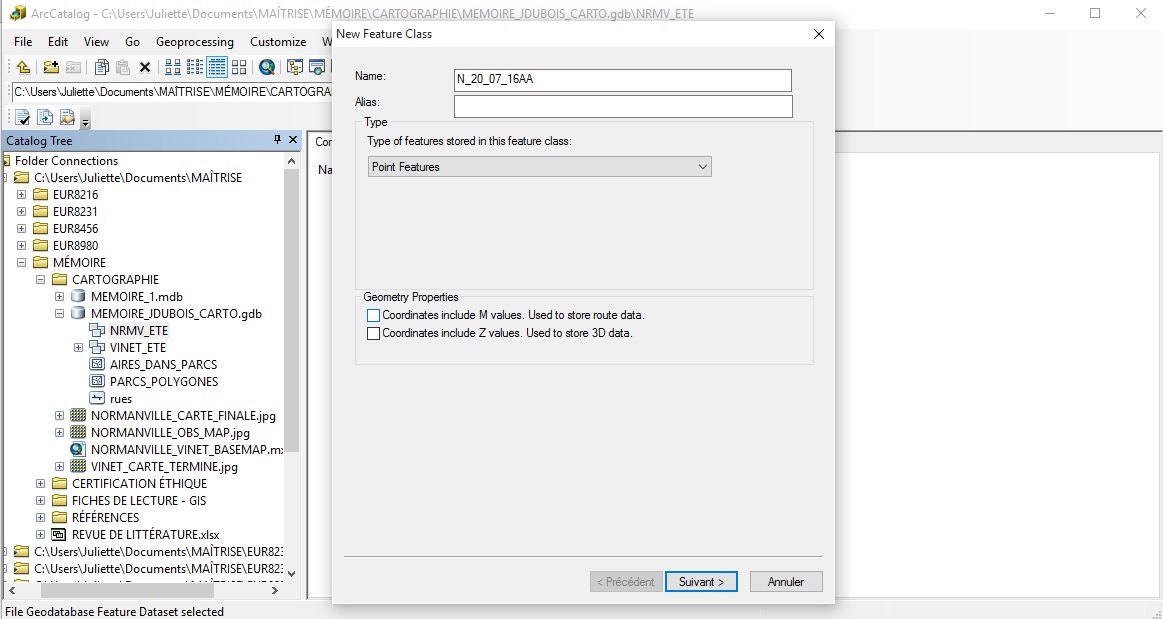Enable coordinates include Z values checkbox

(x=374, y=334)
